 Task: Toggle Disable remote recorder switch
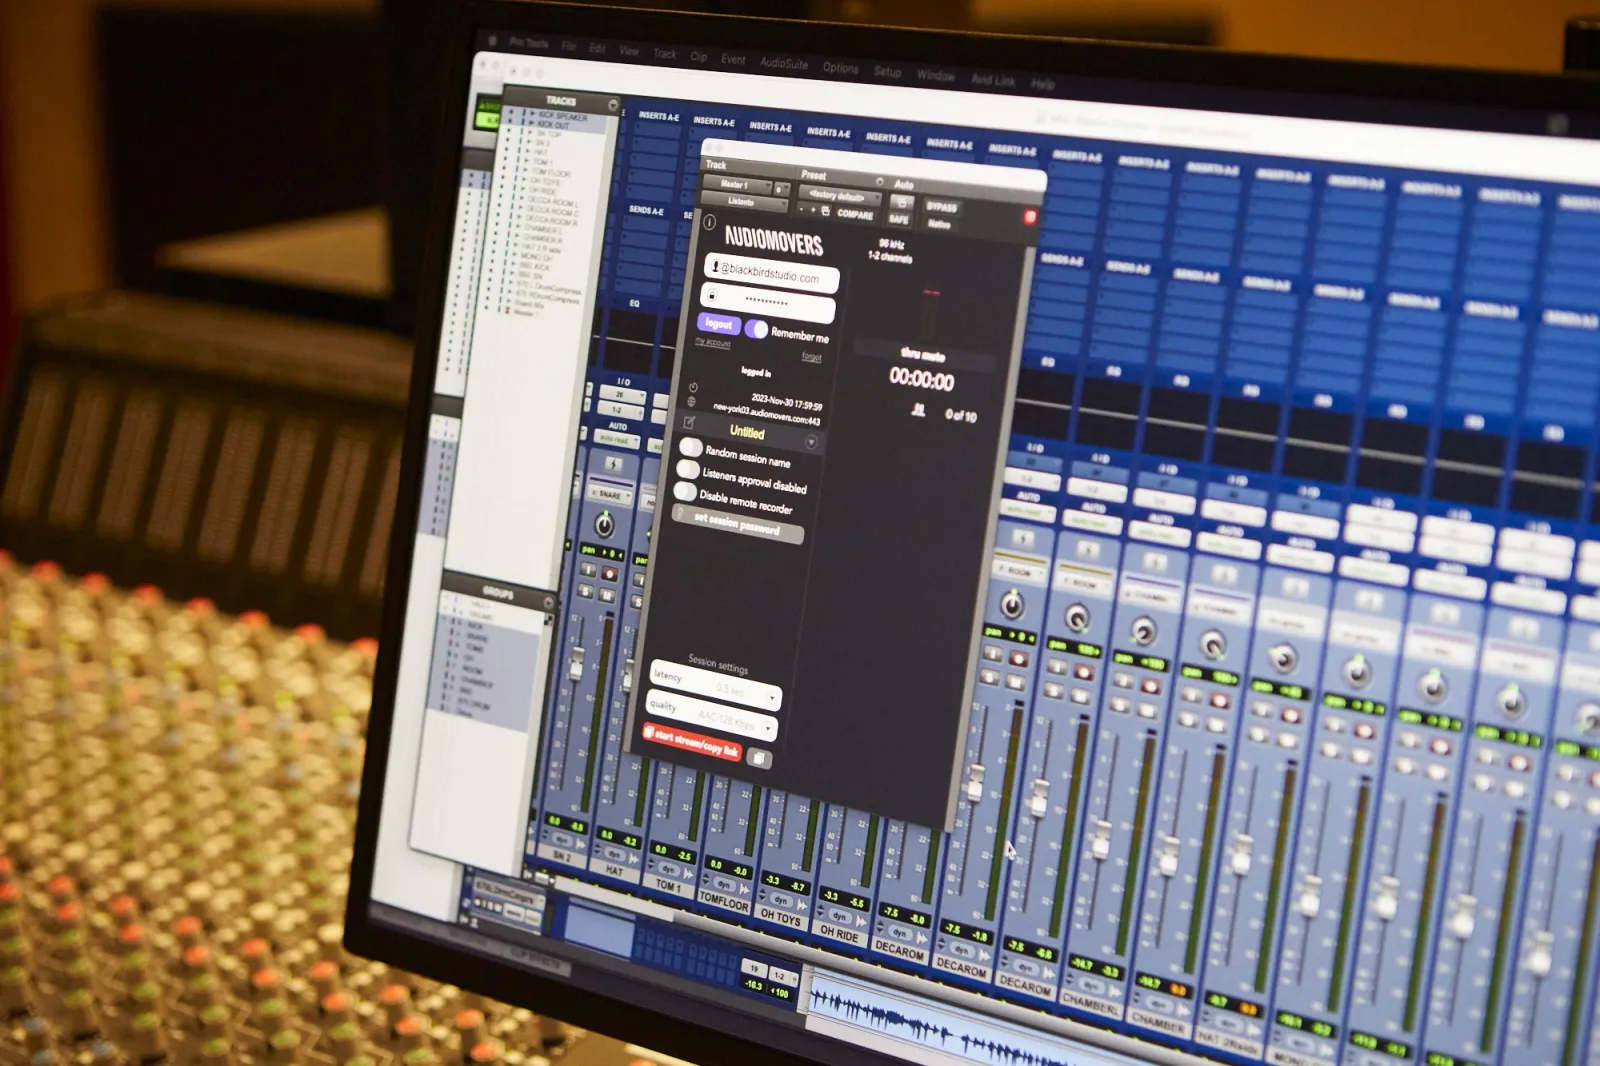(x=685, y=491)
